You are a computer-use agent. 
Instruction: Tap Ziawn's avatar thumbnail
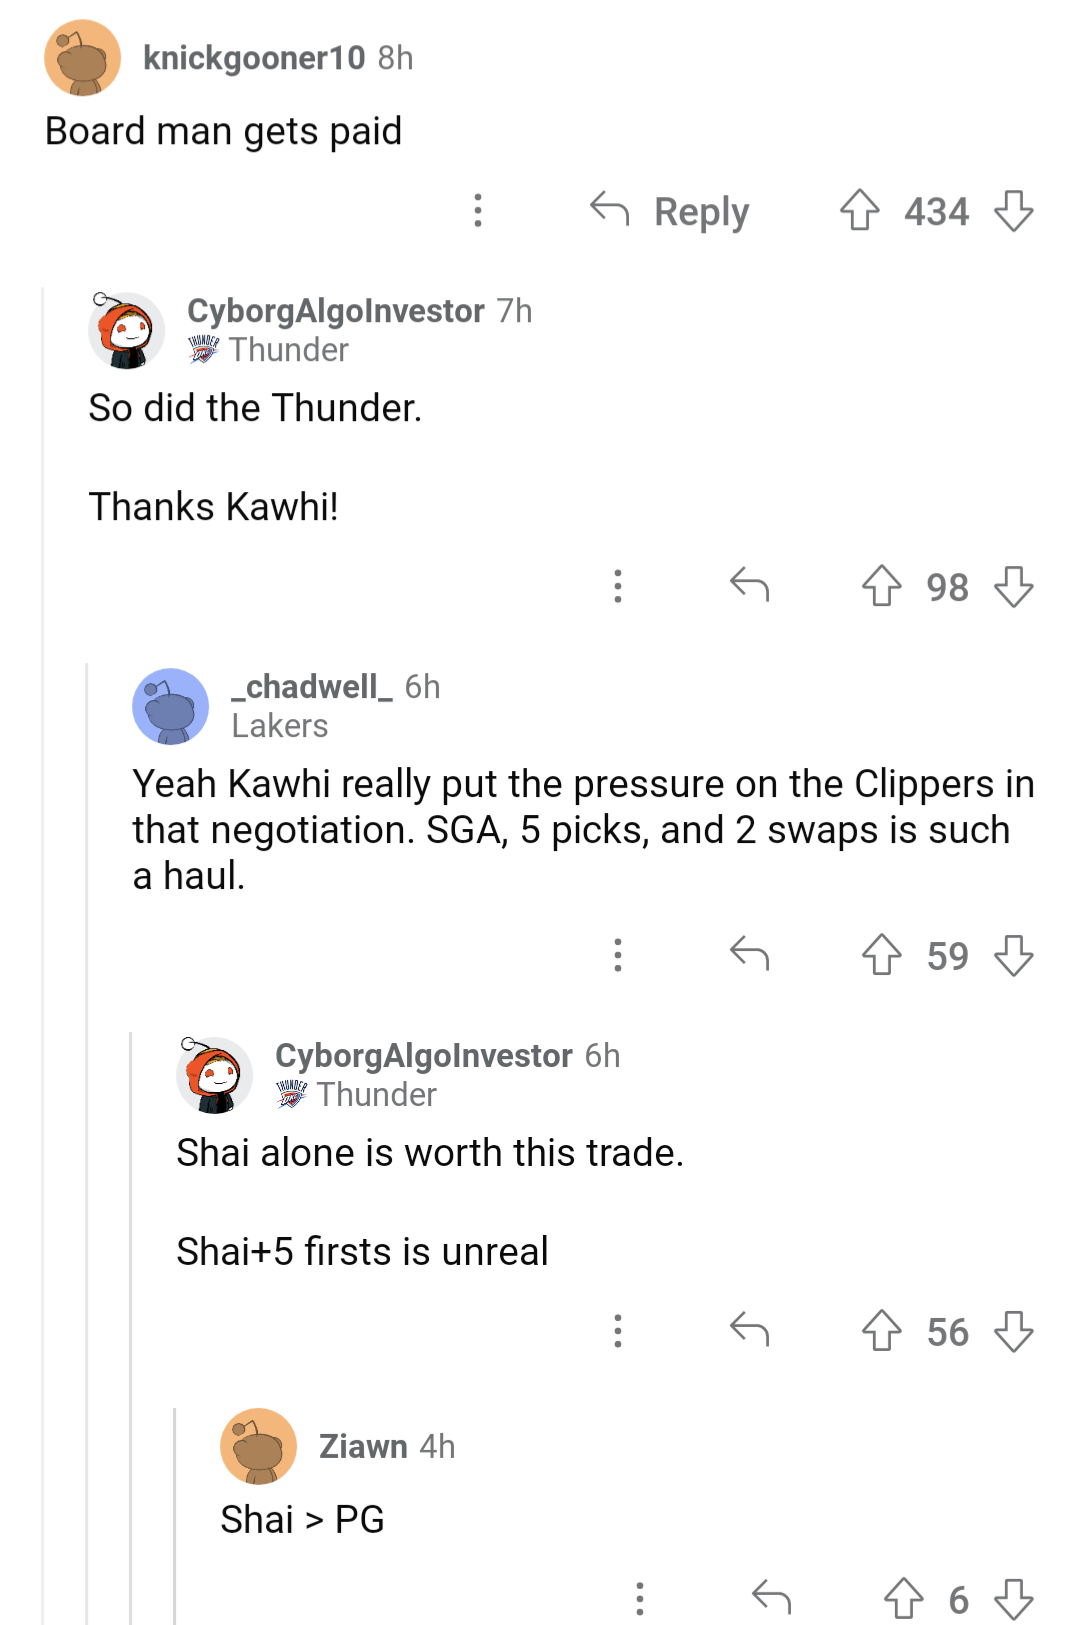pos(258,1446)
